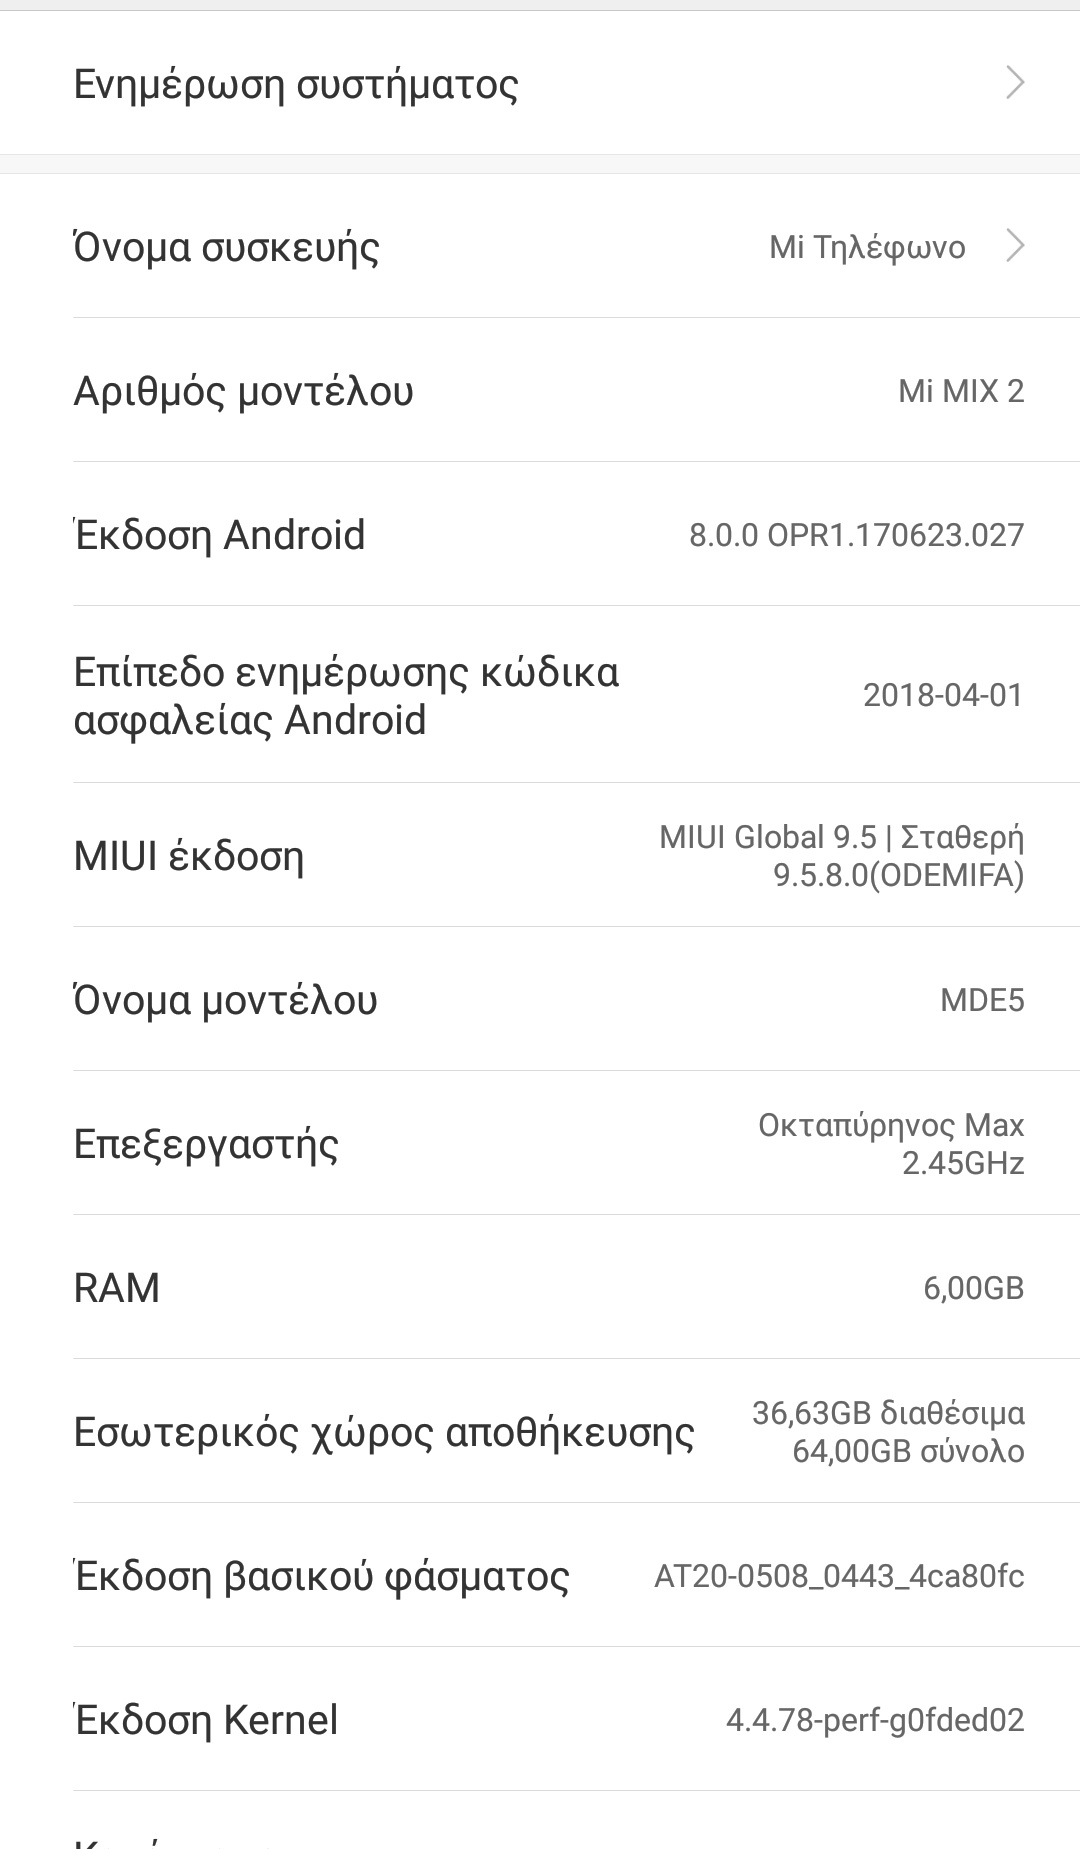This screenshot has width=1080, height=1849.
Task: Click the MIUI Global 9.5 version value
Action: coord(841,856)
